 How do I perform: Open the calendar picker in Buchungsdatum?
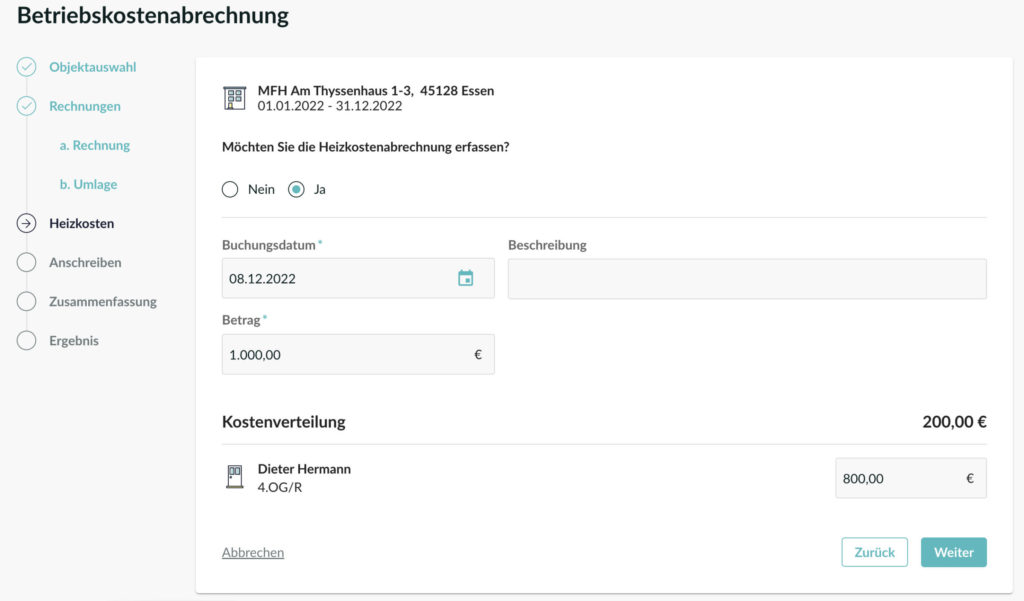point(465,278)
